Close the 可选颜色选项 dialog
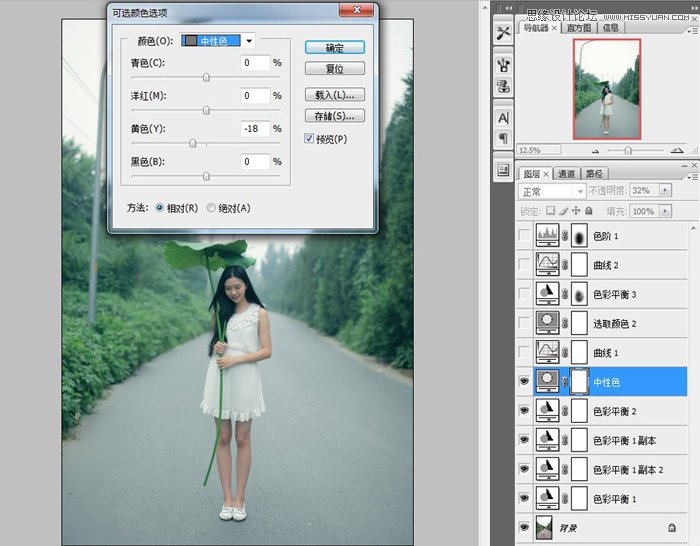 tap(356, 10)
